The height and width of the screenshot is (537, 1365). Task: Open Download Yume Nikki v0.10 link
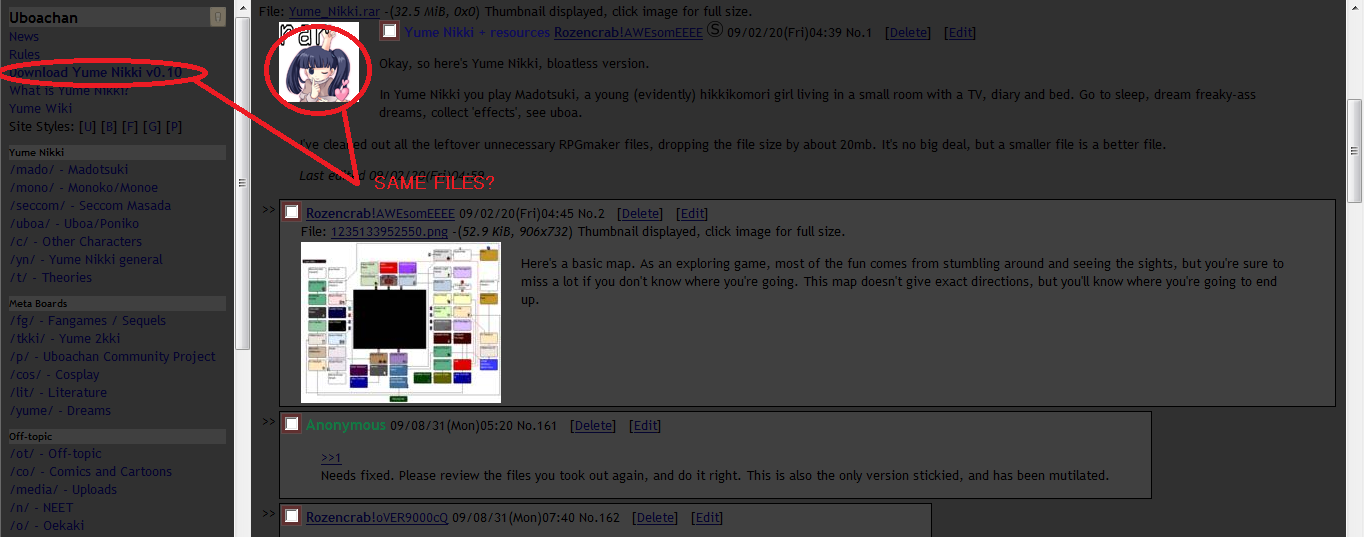click(95, 73)
